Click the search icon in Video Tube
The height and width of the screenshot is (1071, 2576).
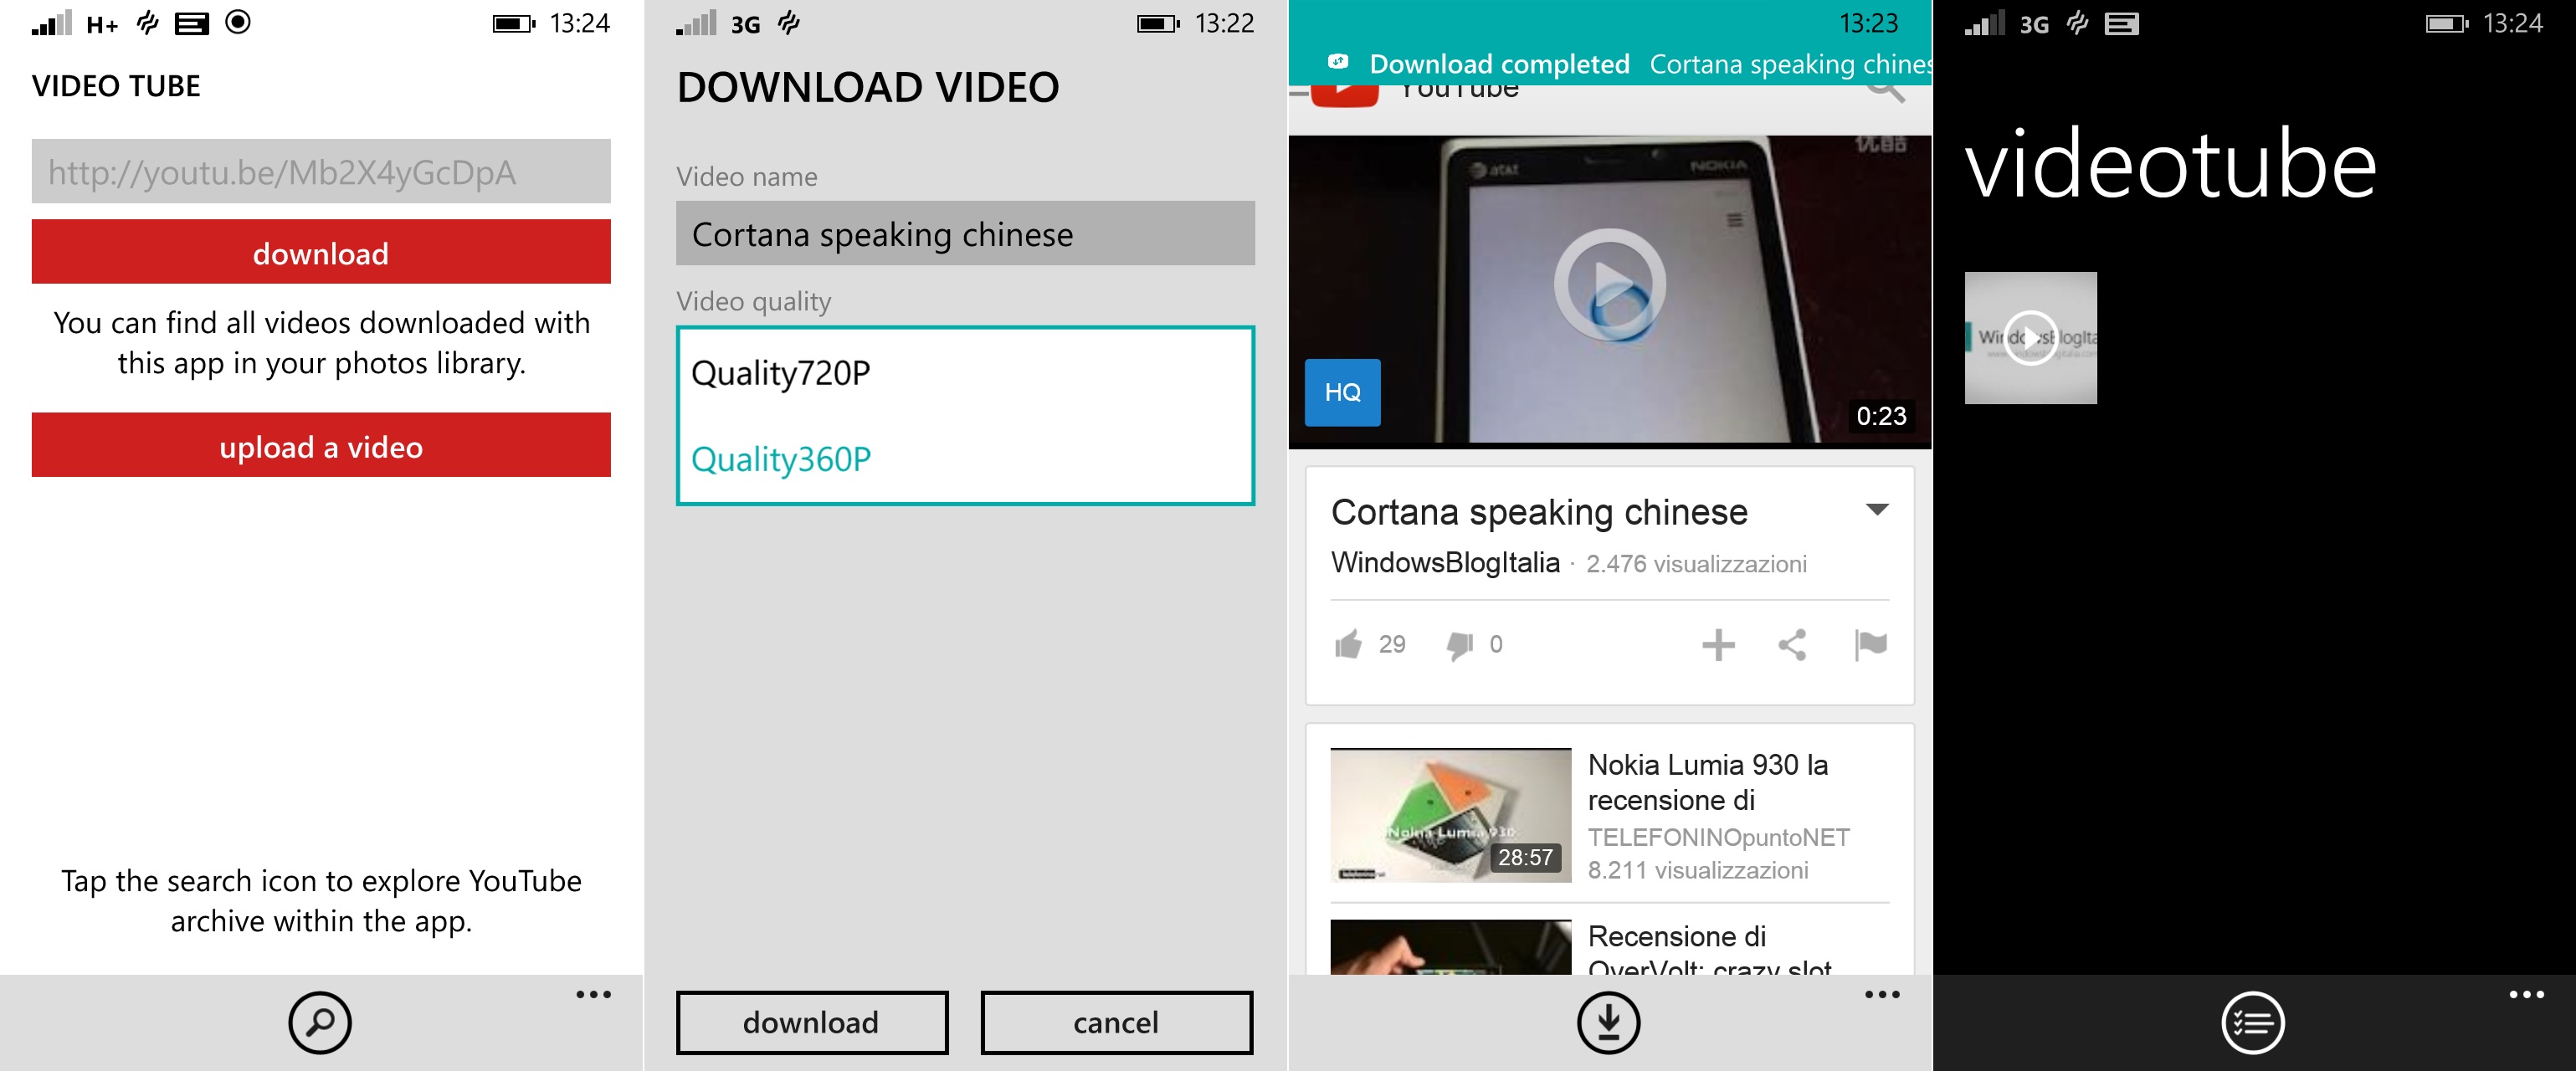point(321,1022)
